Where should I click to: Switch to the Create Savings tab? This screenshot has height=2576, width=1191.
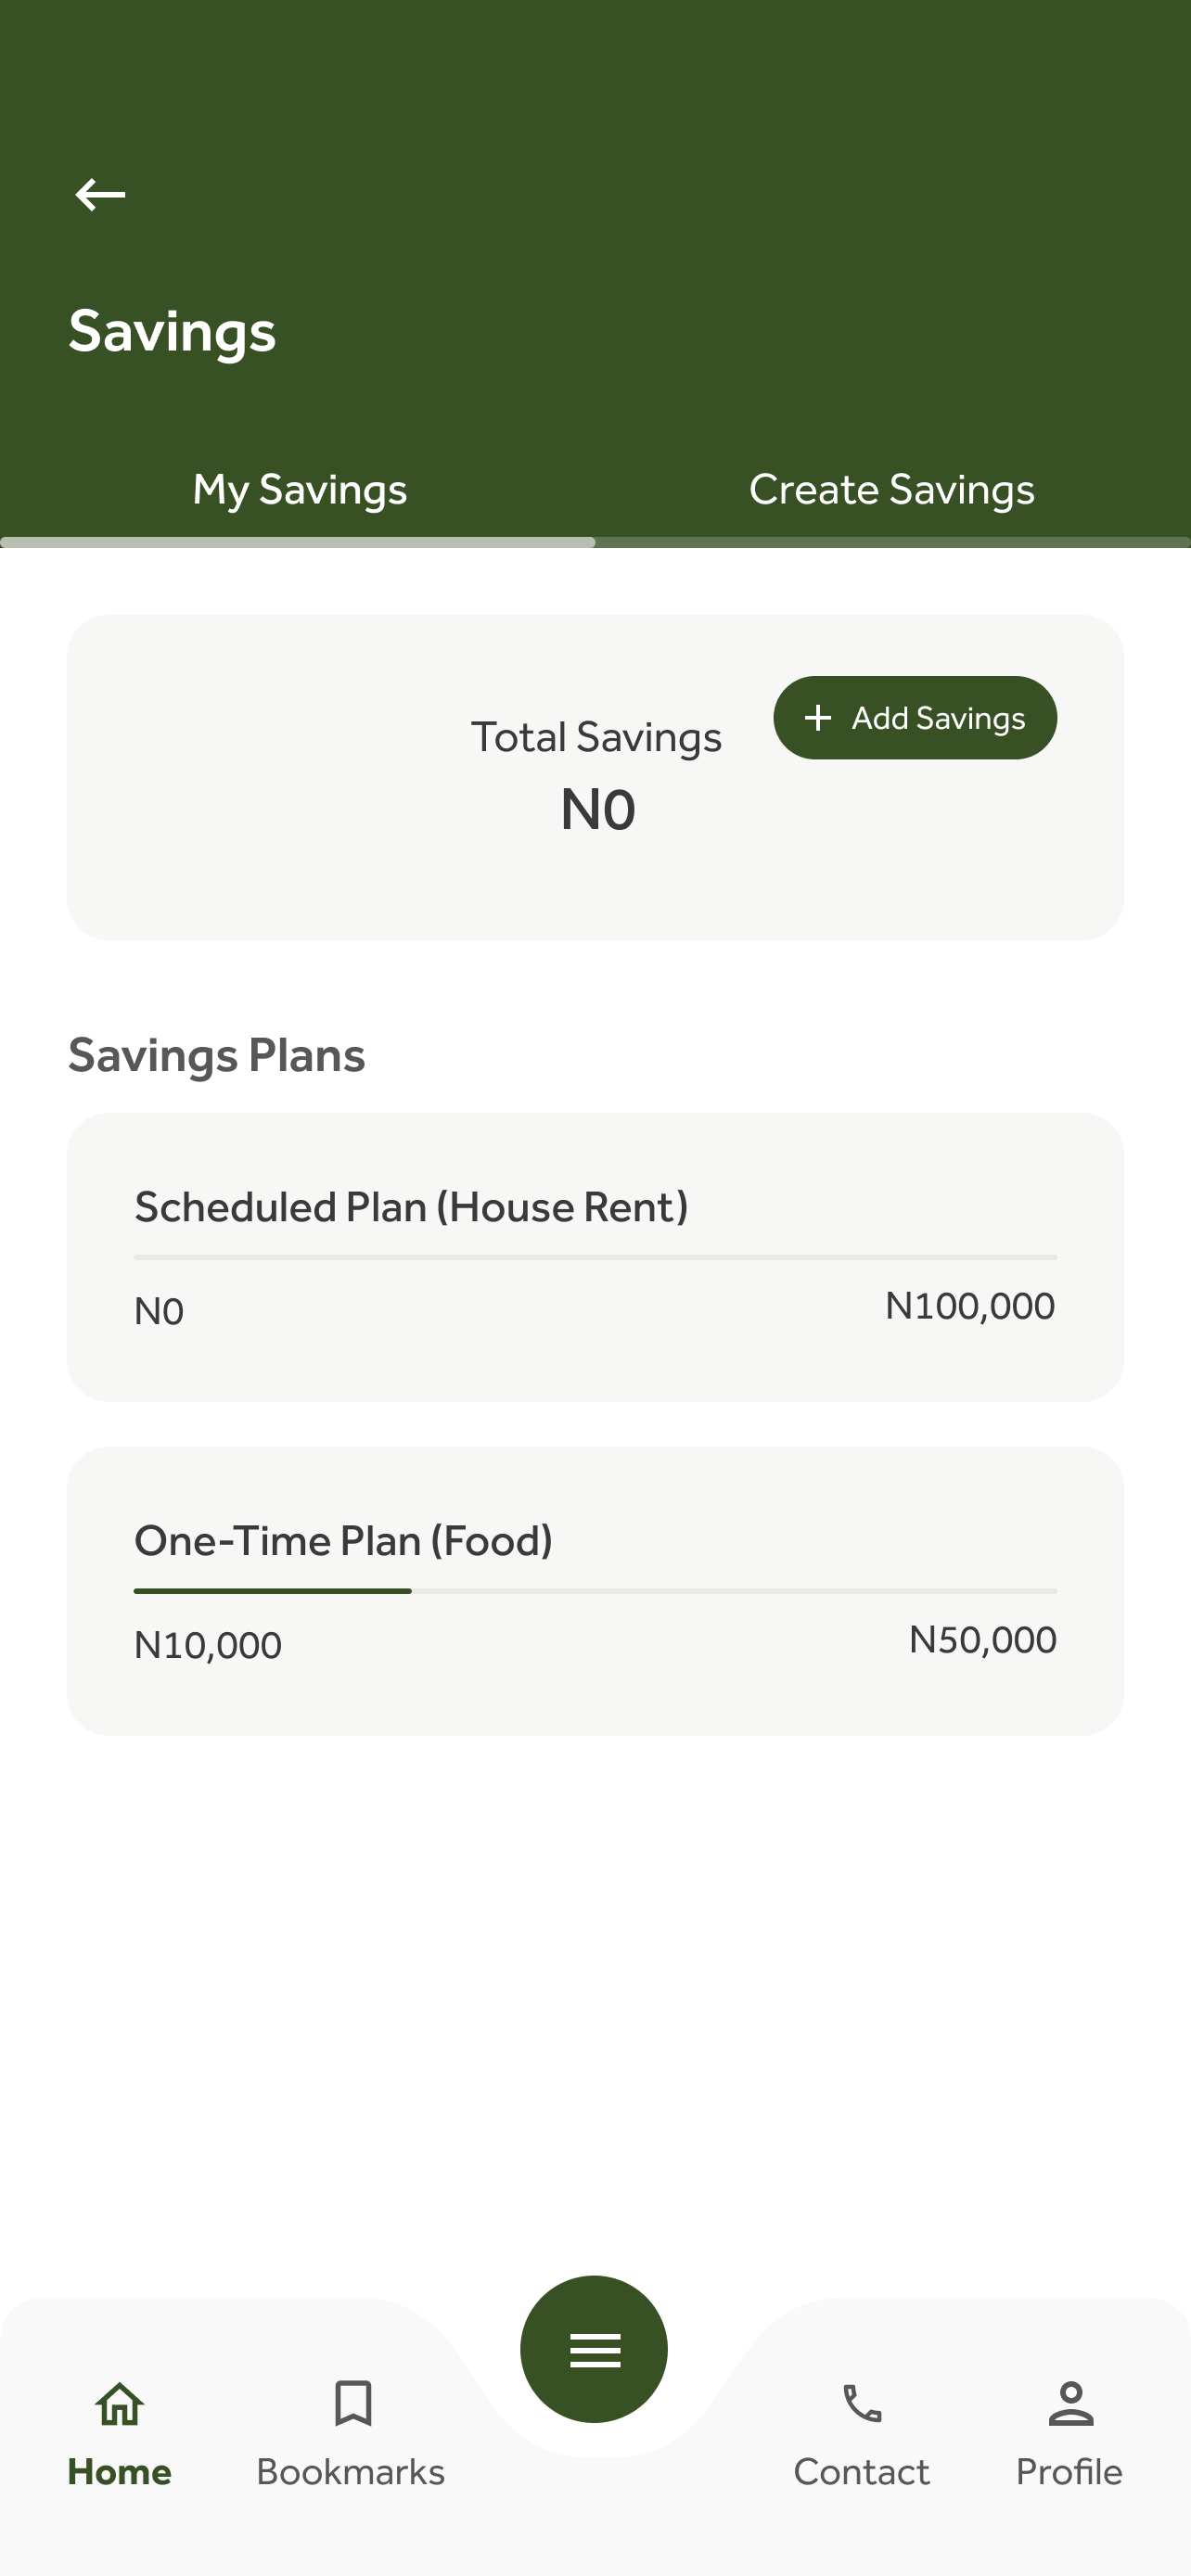891,489
